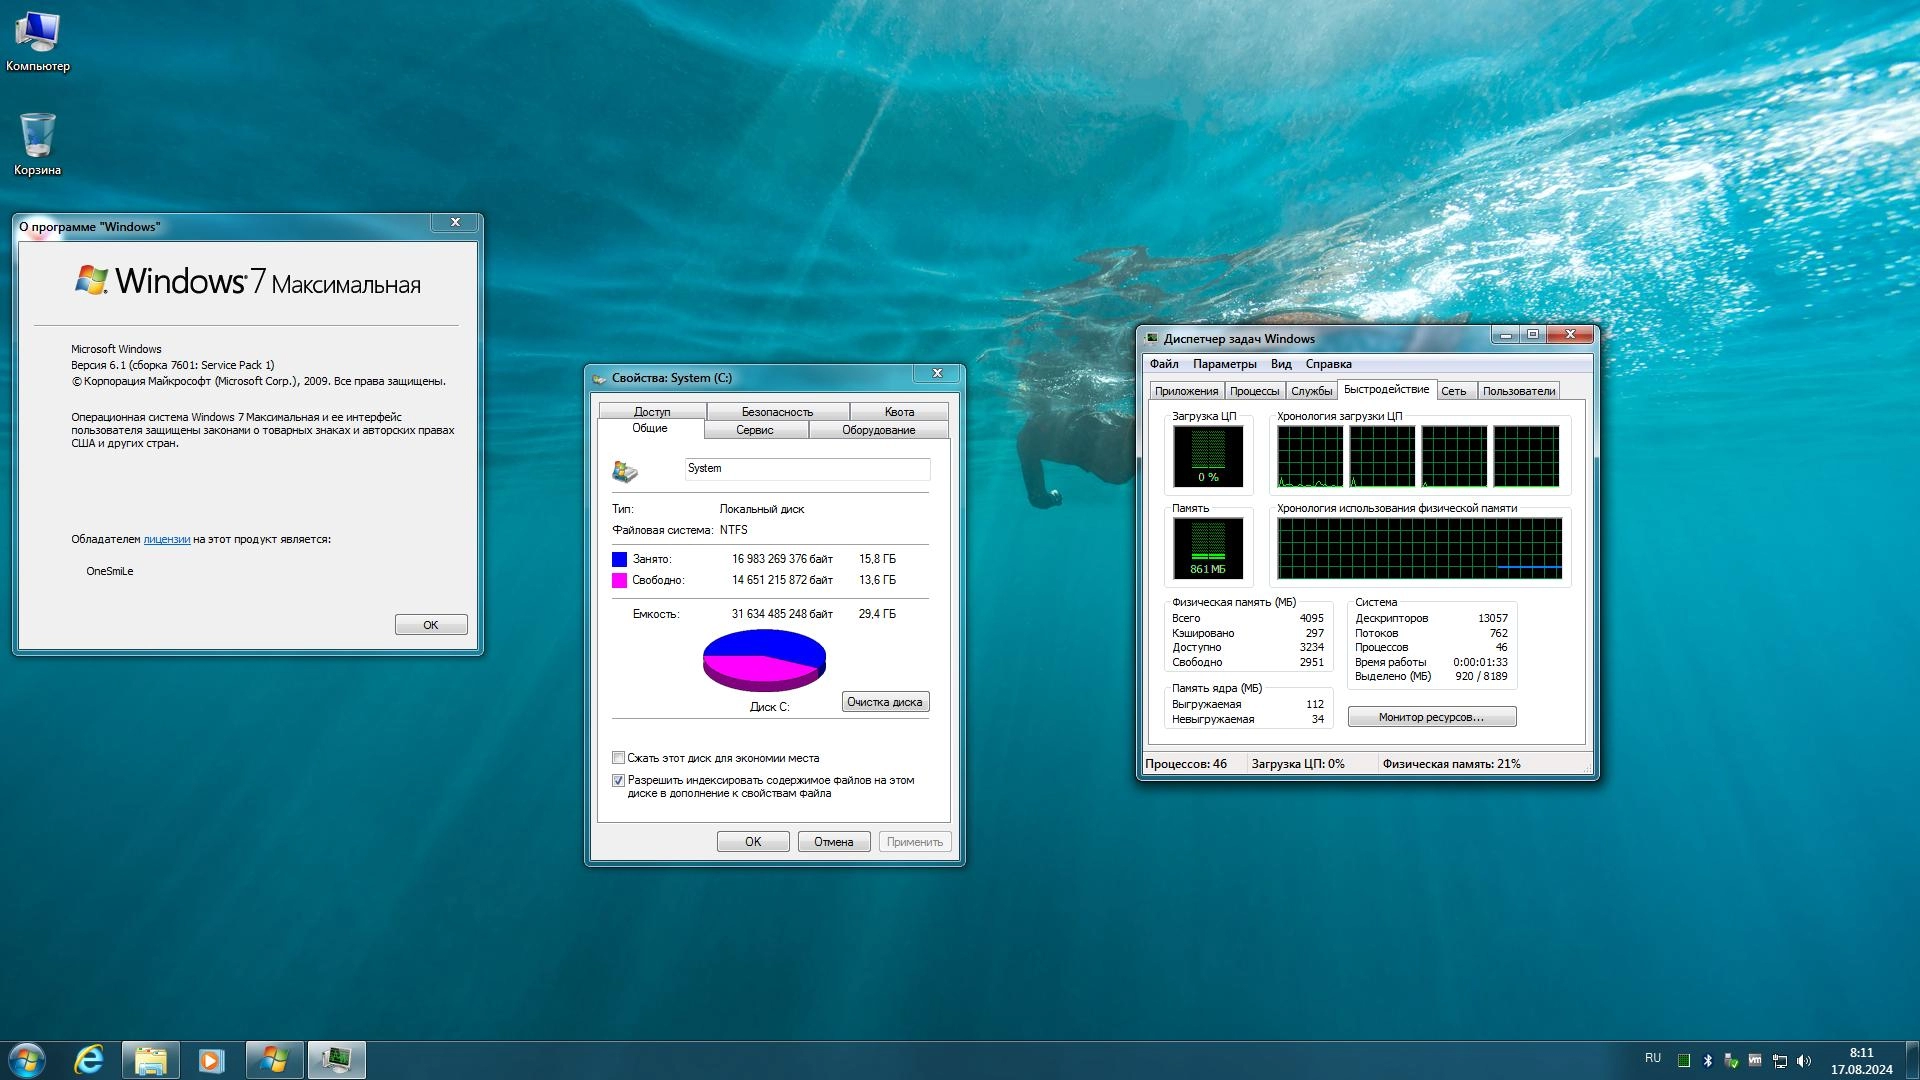Click the volume speaker tray icon
1920x1080 pixels.
click(x=1804, y=1061)
